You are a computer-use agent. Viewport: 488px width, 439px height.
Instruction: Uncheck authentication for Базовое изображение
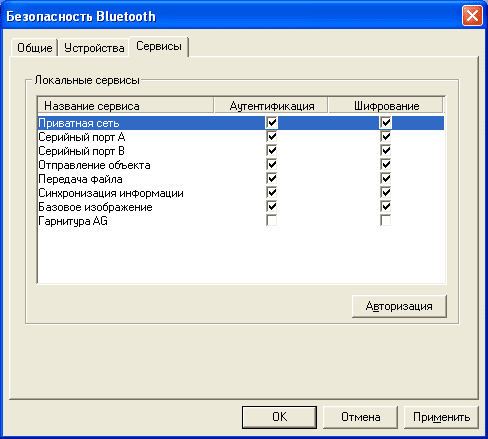[x=272, y=207]
